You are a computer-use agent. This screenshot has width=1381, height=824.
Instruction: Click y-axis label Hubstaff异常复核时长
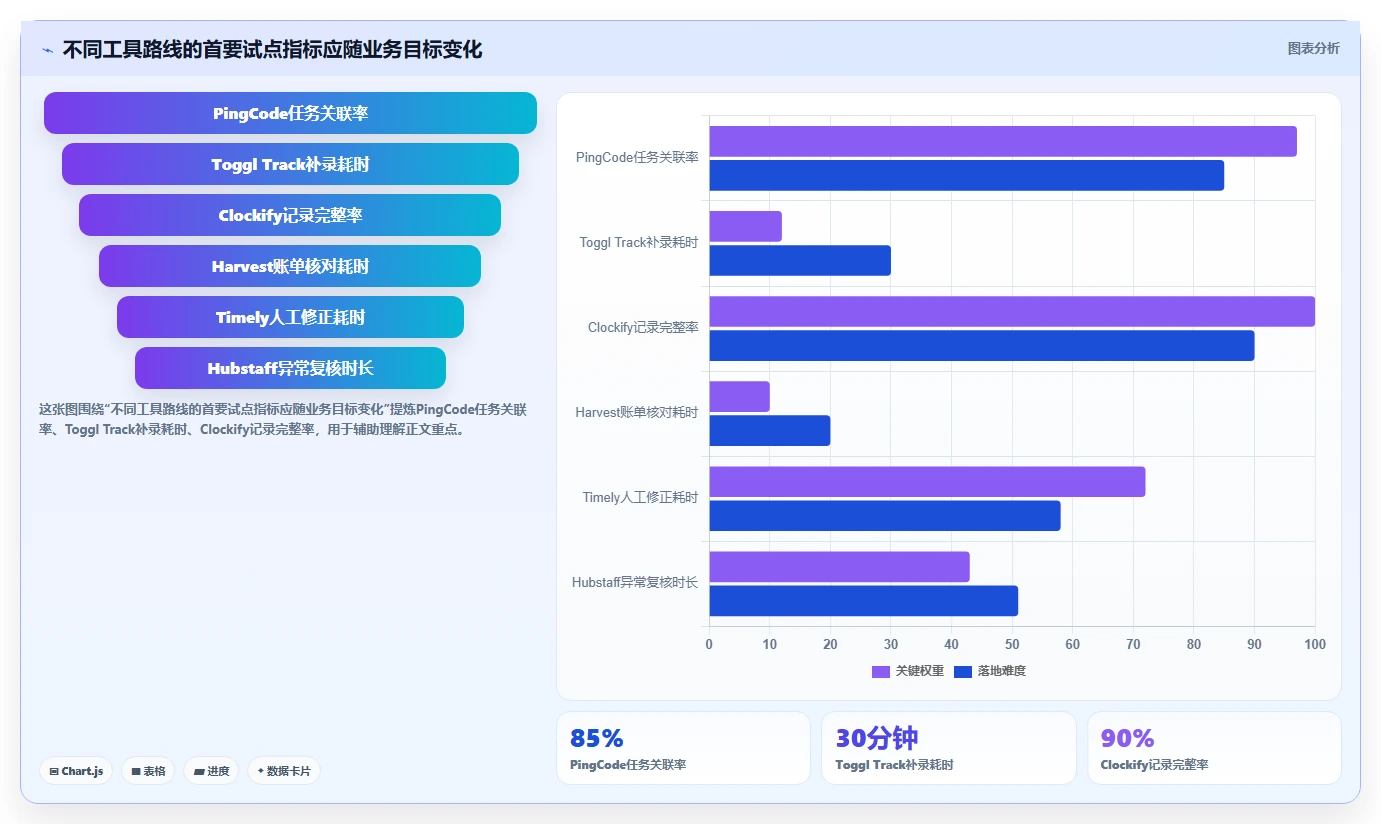point(635,583)
